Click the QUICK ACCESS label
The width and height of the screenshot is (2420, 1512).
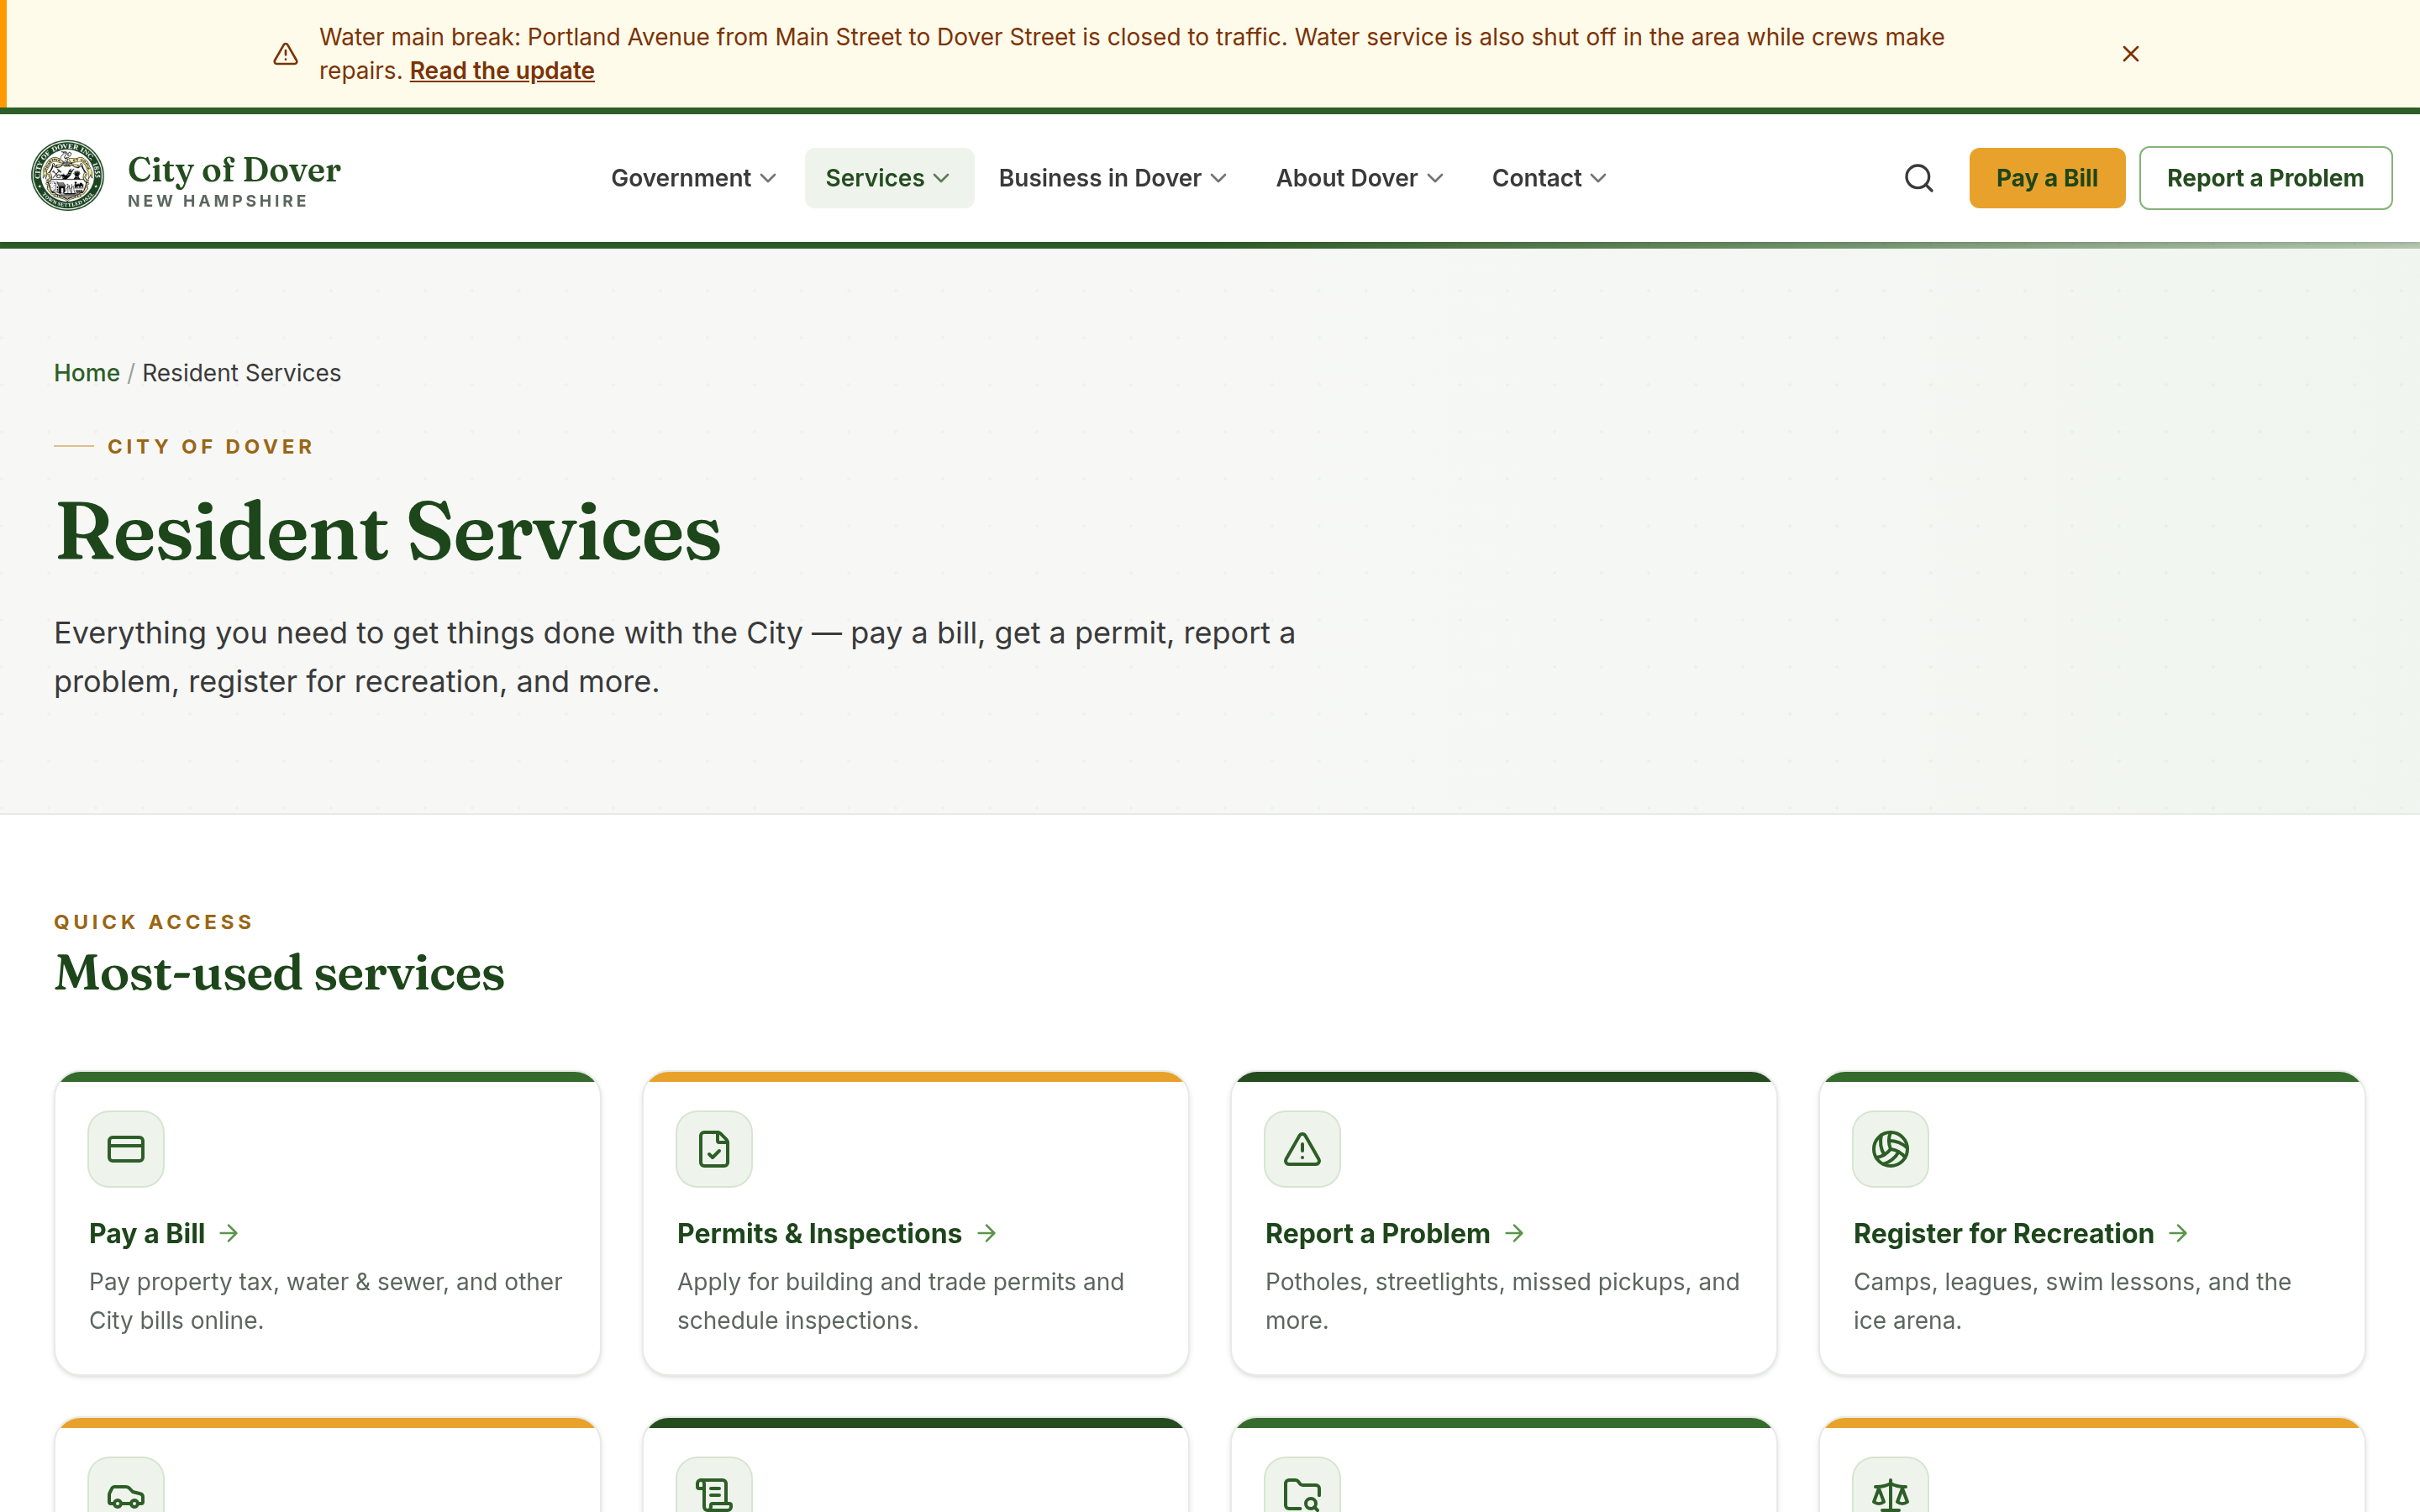coord(154,922)
